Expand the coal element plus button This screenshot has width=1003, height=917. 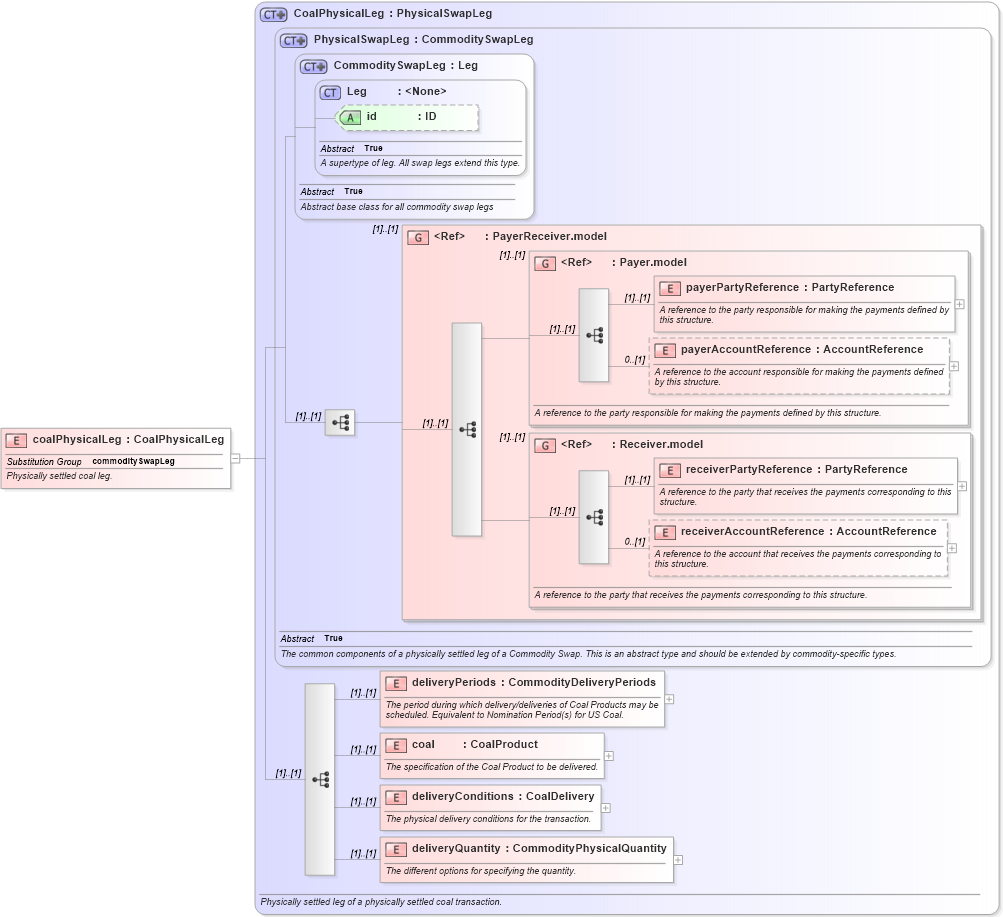click(x=607, y=754)
